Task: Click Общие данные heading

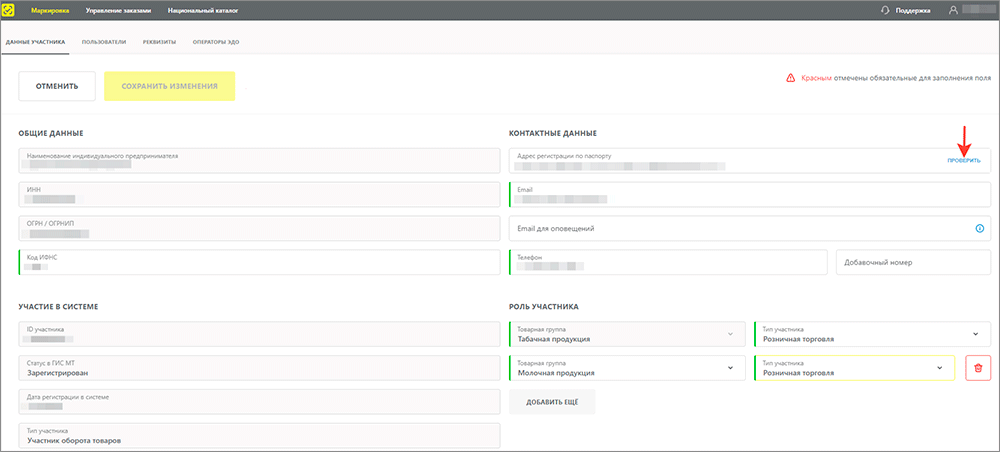Action: [51, 133]
